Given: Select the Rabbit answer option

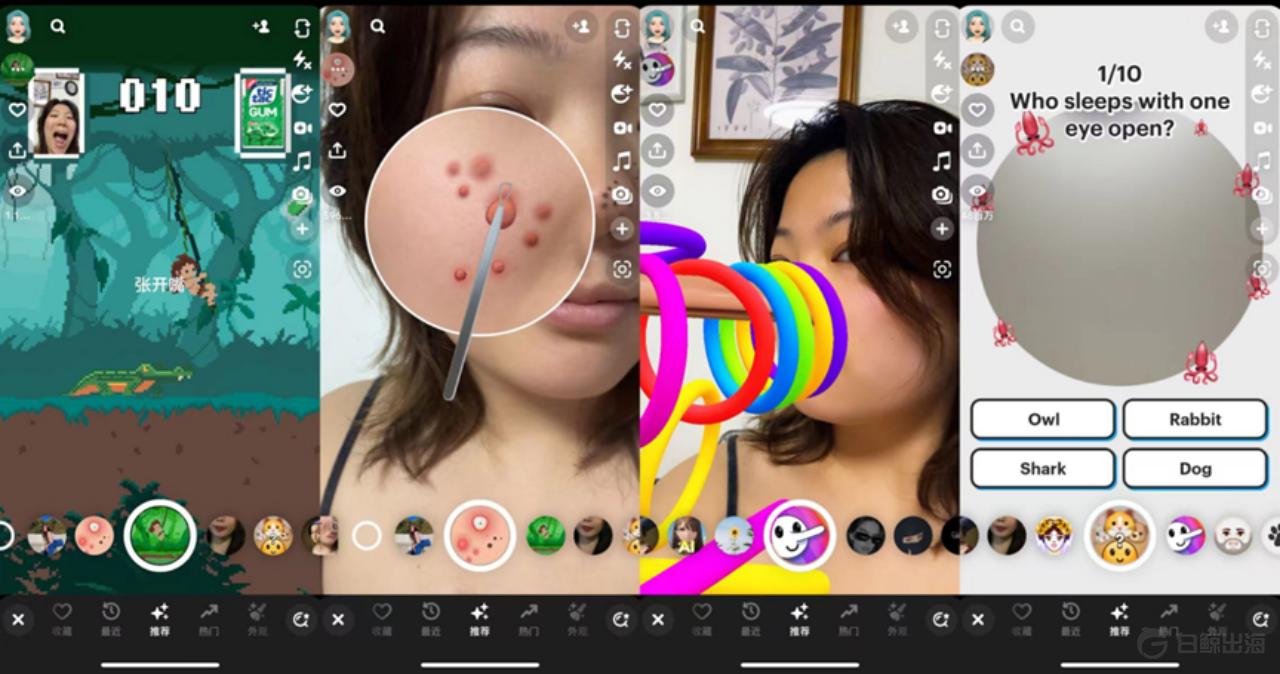Looking at the screenshot, I should (1195, 420).
